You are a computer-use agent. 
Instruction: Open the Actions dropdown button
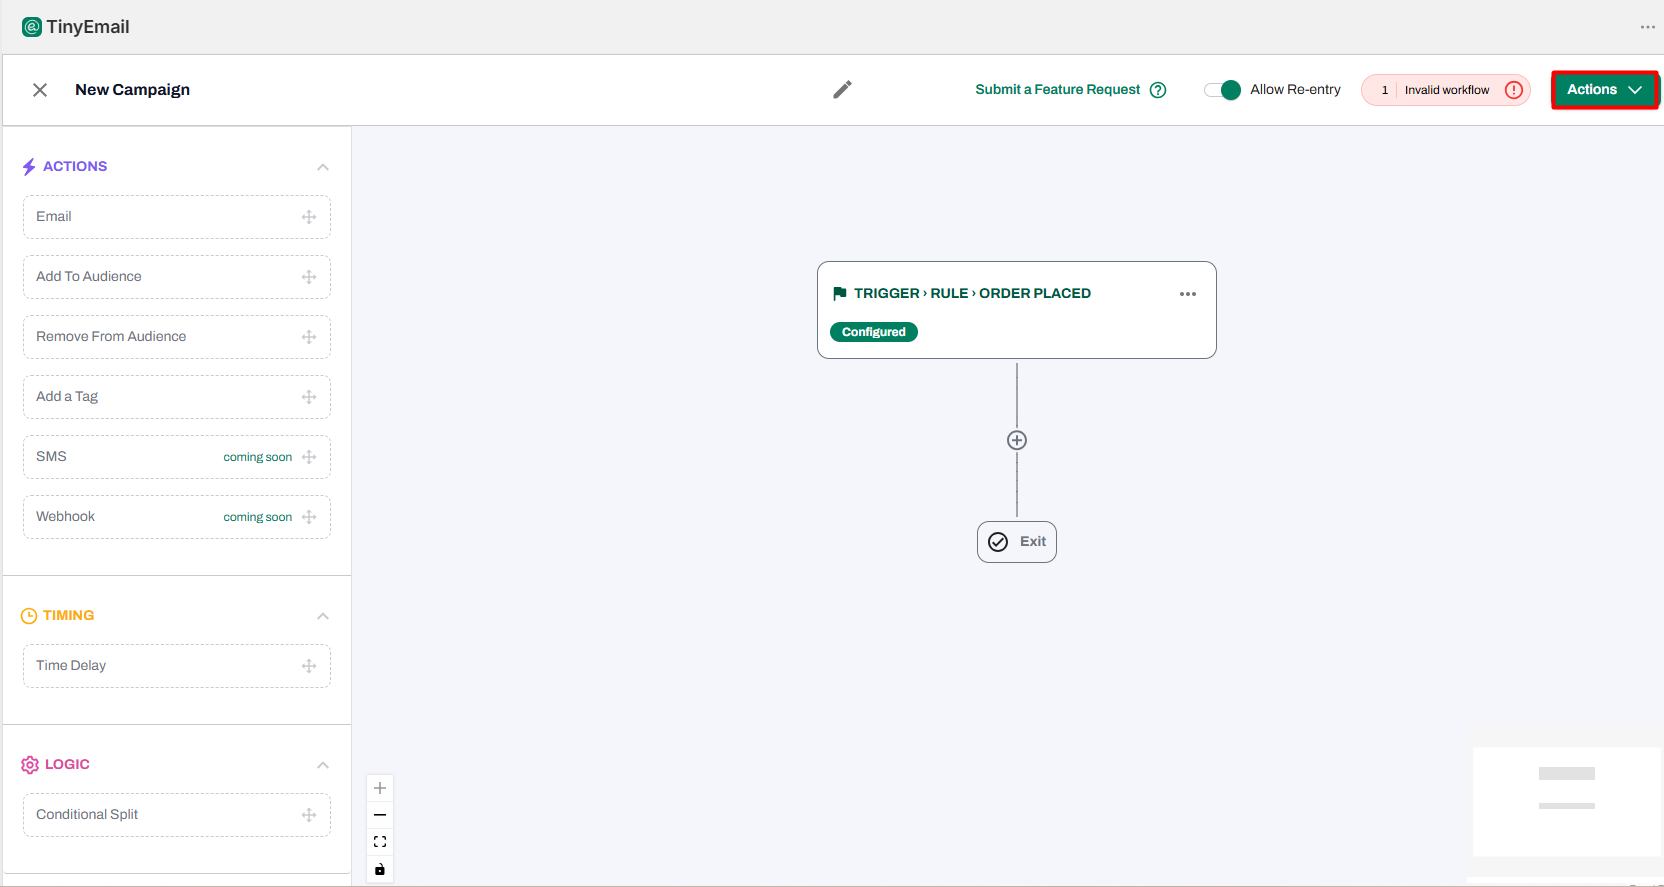(x=1605, y=90)
